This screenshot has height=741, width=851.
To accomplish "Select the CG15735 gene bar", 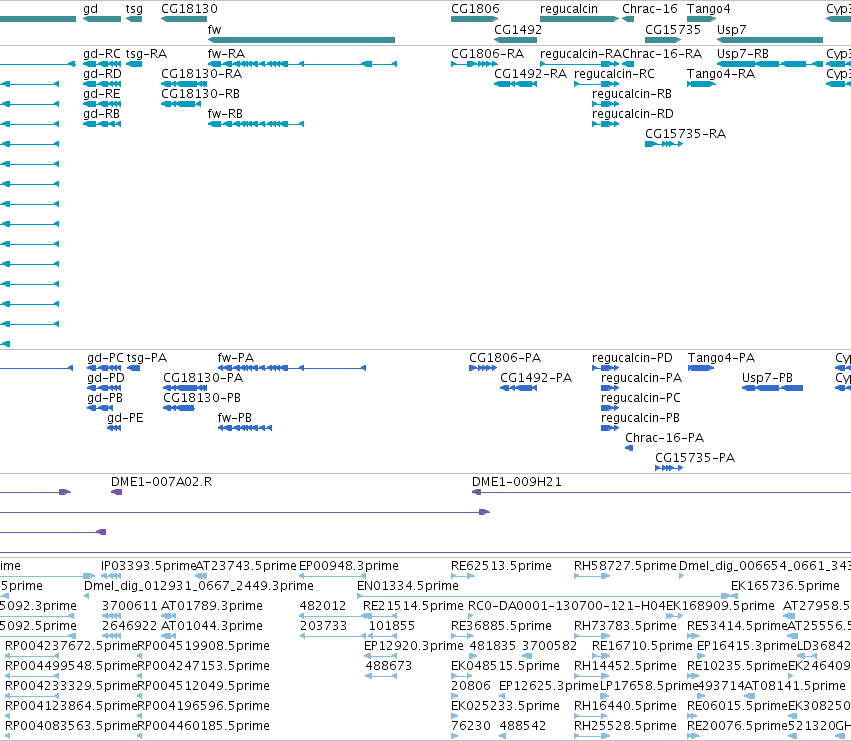I will tap(663, 40).
